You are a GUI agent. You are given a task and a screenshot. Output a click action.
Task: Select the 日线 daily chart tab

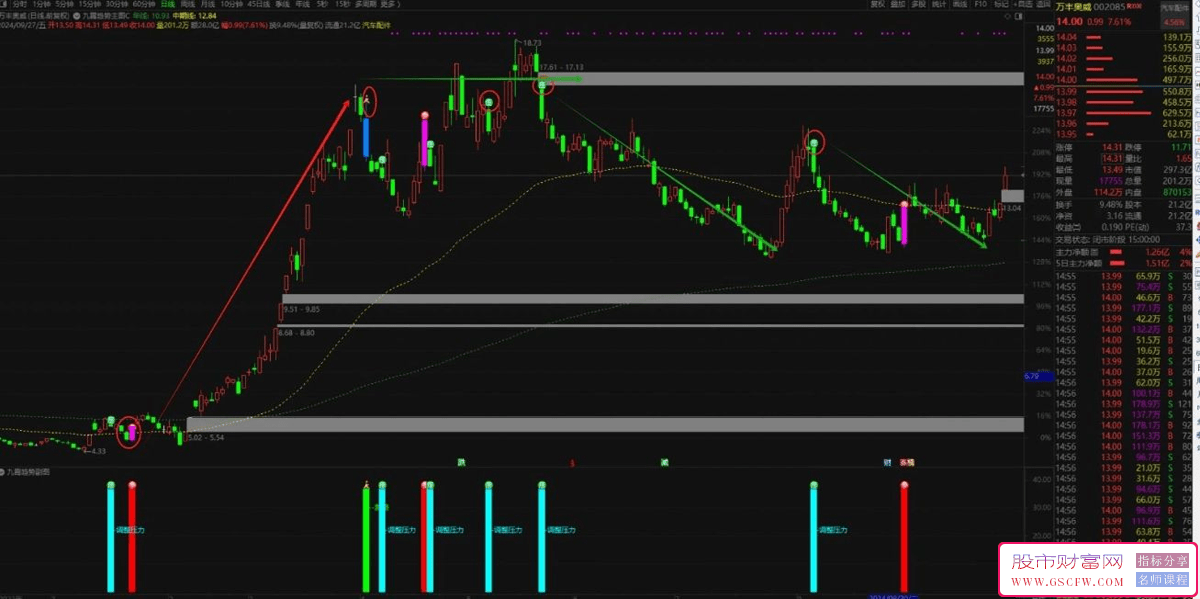point(167,5)
